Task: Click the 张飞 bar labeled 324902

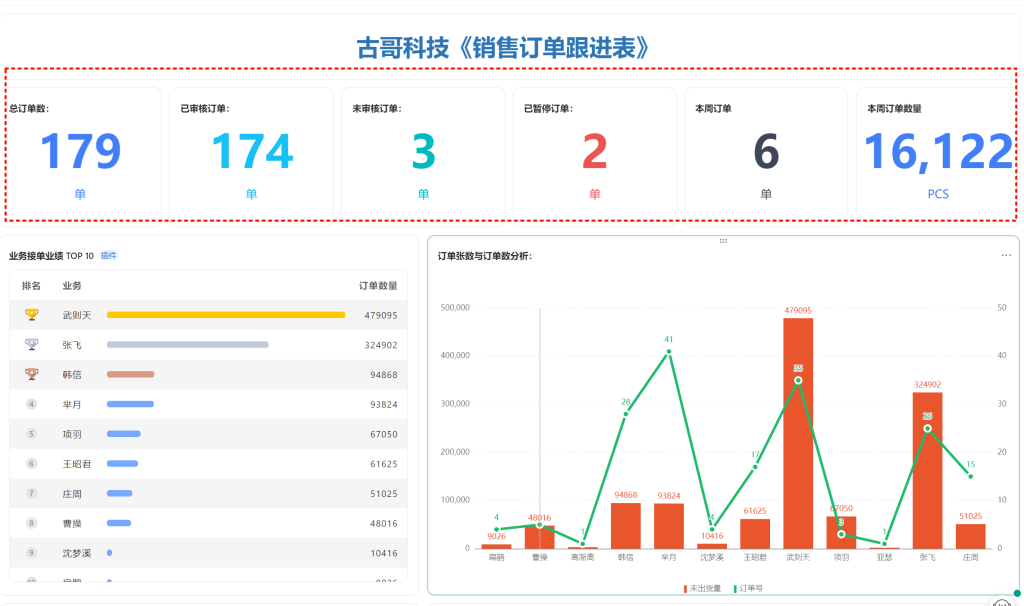Action: click(927, 470)
